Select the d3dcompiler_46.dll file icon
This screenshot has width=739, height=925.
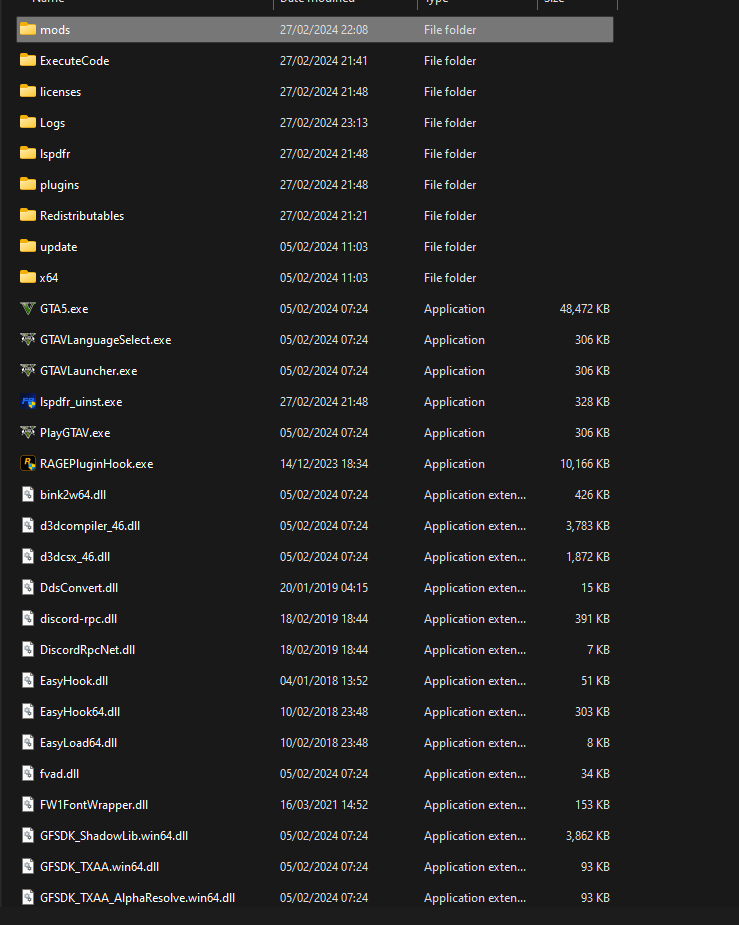28,526
